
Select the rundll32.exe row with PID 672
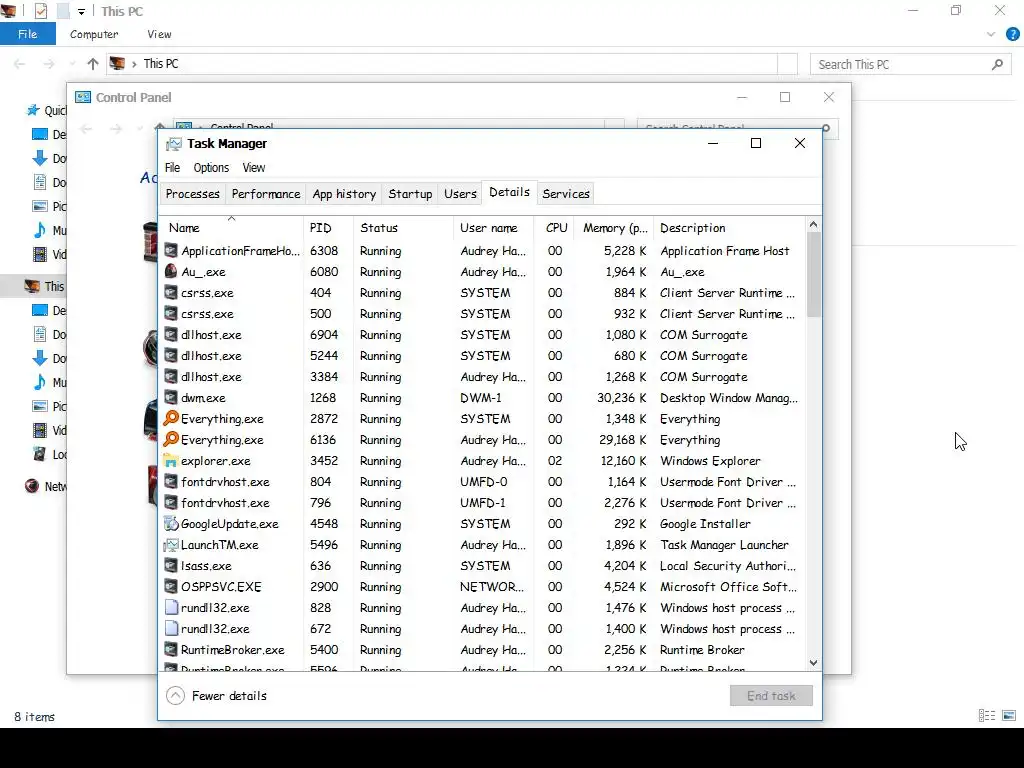coord(483,628)
